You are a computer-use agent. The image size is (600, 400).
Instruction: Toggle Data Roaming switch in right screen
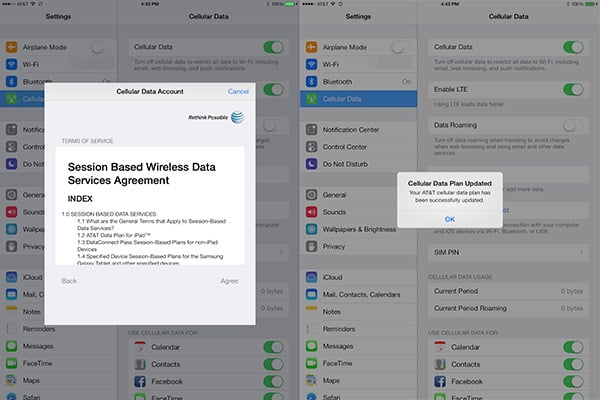[573, 125]
